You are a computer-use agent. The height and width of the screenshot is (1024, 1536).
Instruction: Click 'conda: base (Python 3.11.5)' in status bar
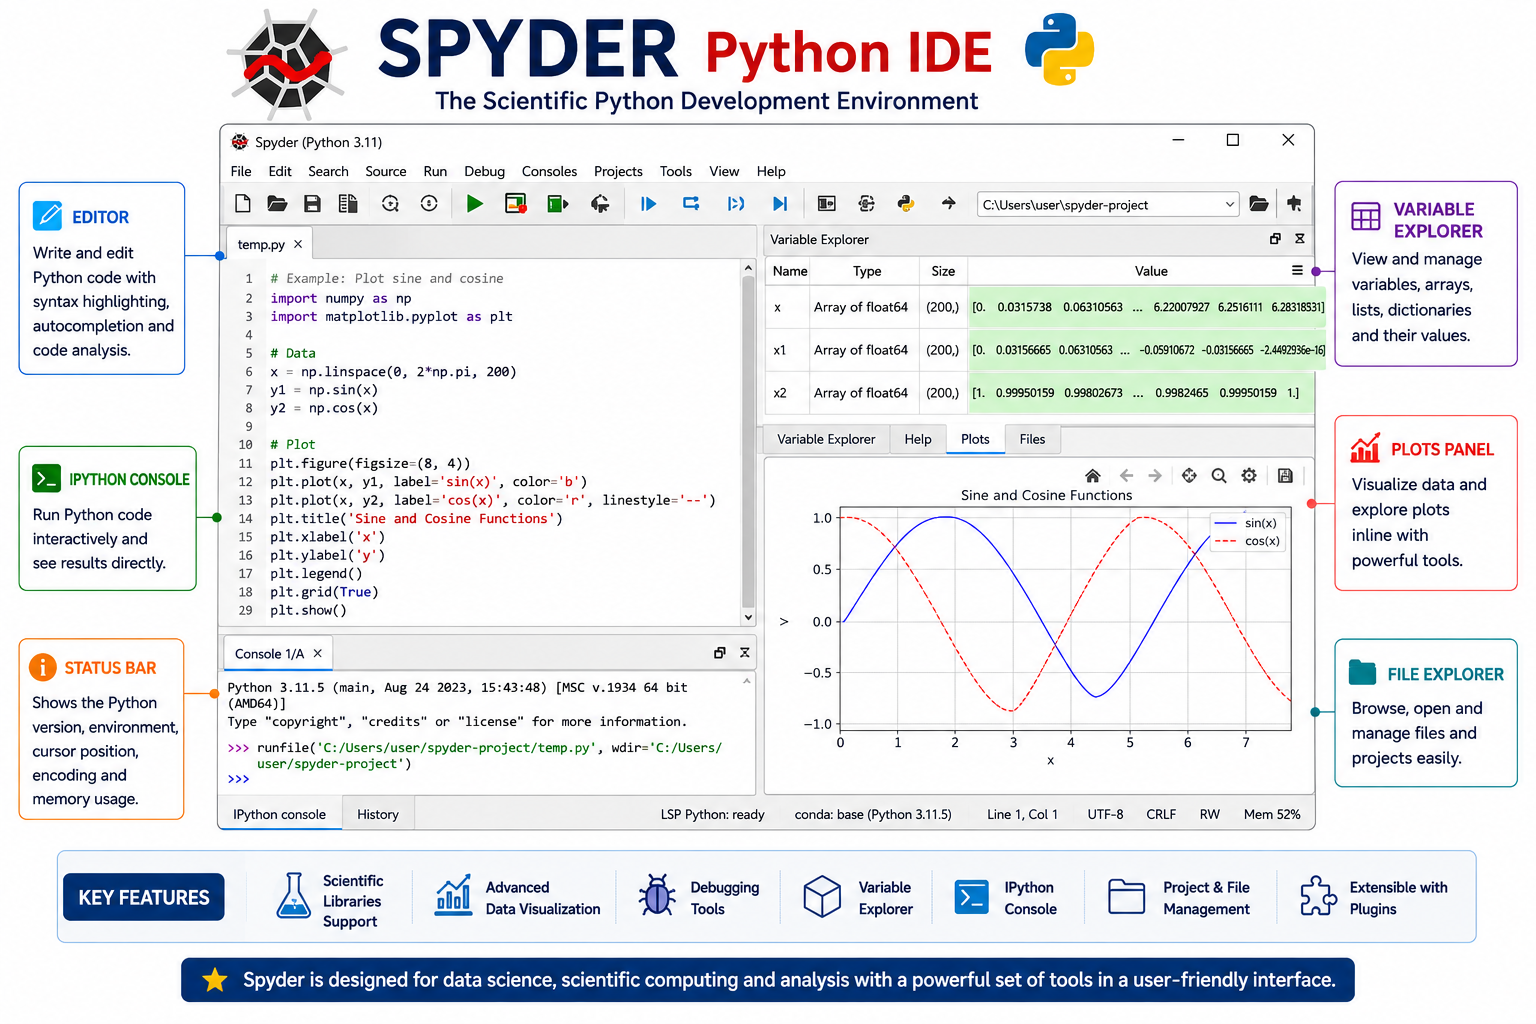click(873, 814)
